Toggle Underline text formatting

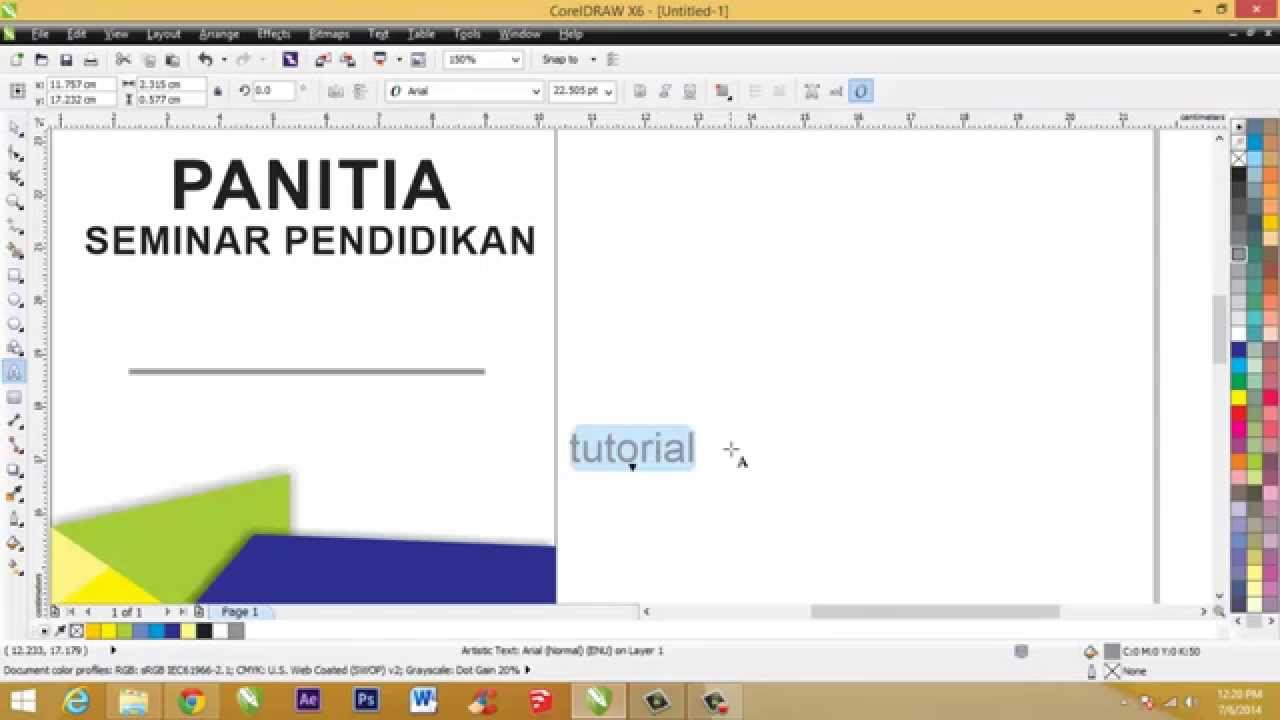[x=689, y=91]
